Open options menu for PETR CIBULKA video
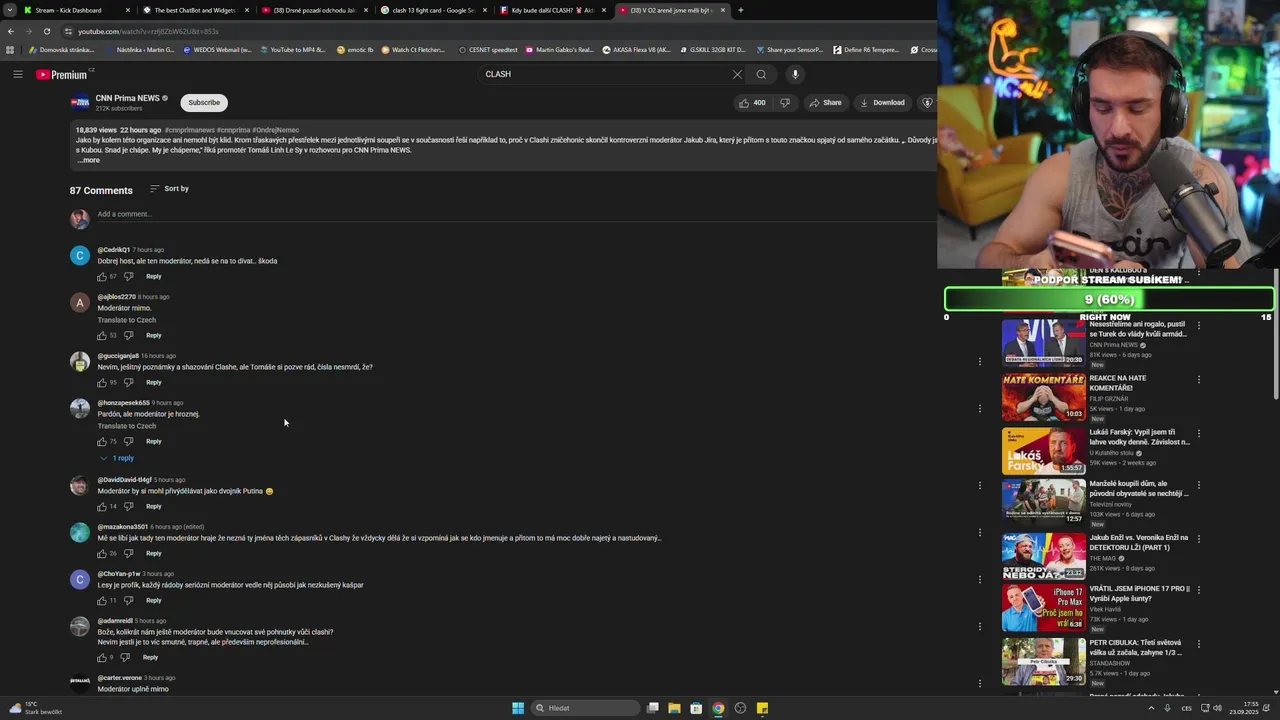 pos(1198,644)
